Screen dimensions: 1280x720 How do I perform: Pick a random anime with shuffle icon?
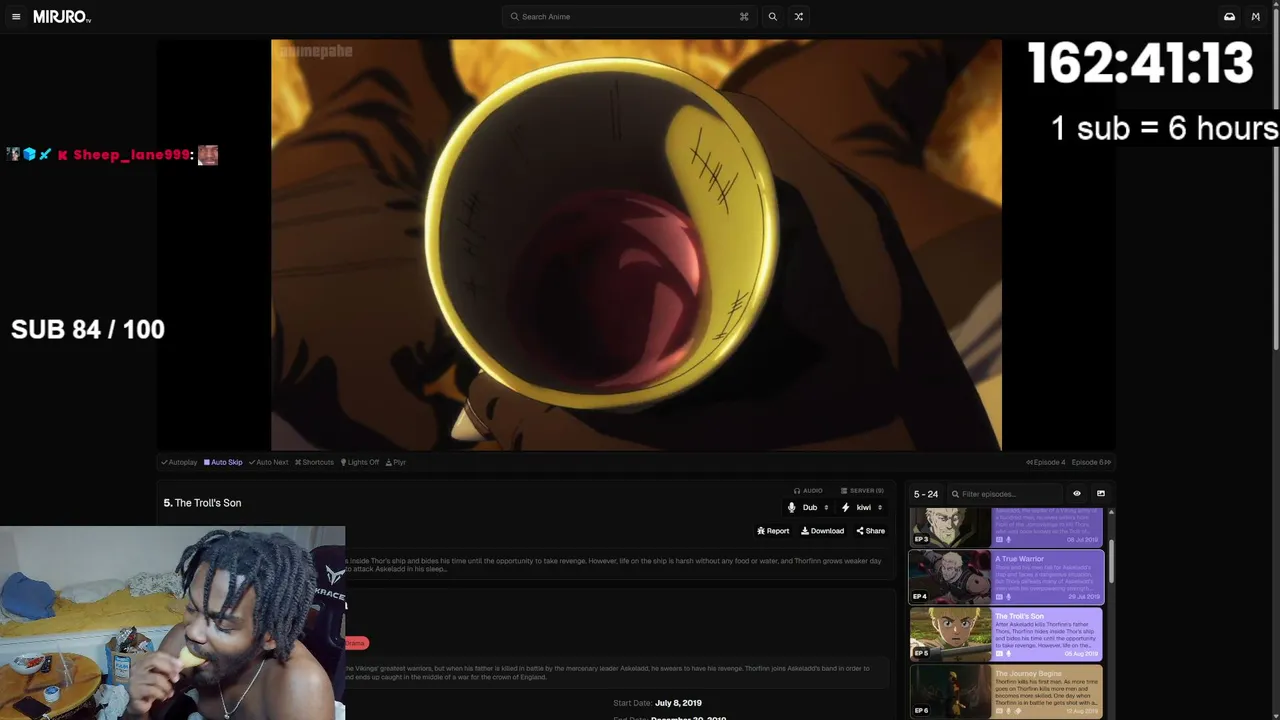tap(798, 17)
